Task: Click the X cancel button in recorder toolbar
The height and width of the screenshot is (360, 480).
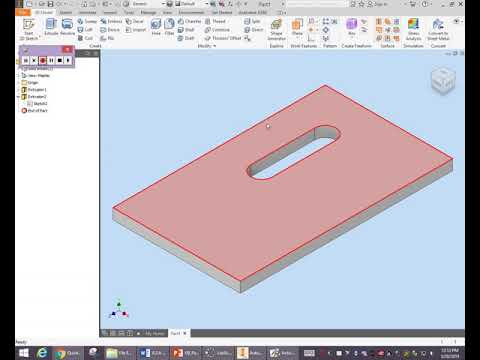Action: [34, 60]
